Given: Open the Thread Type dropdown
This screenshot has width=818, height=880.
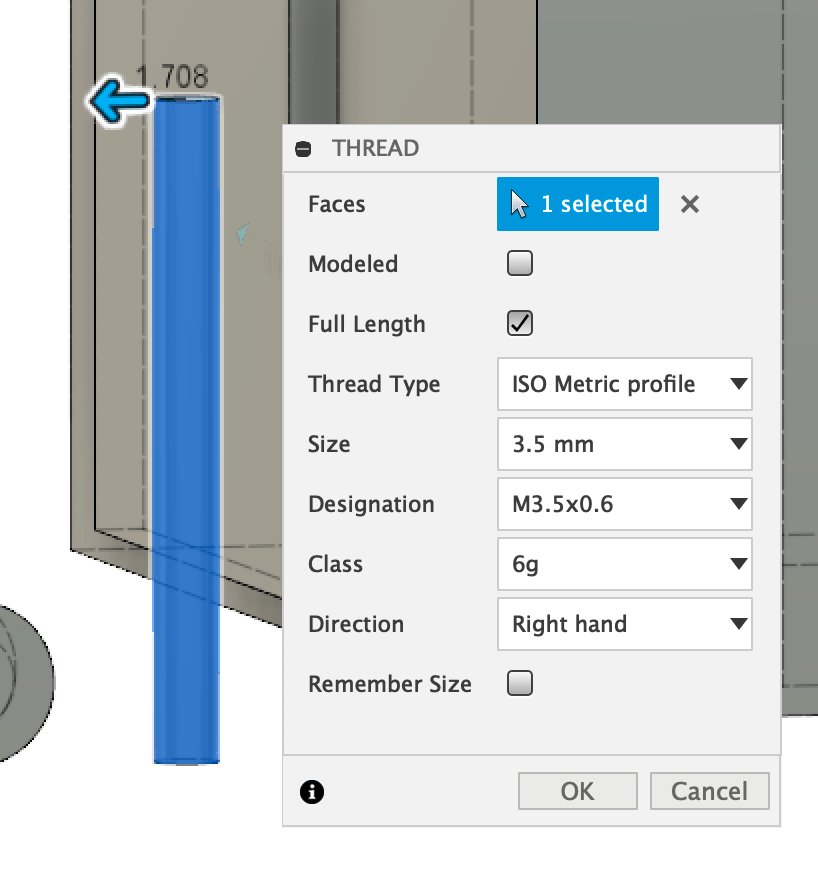Looking at the screenshot, I should coord(624,384).
